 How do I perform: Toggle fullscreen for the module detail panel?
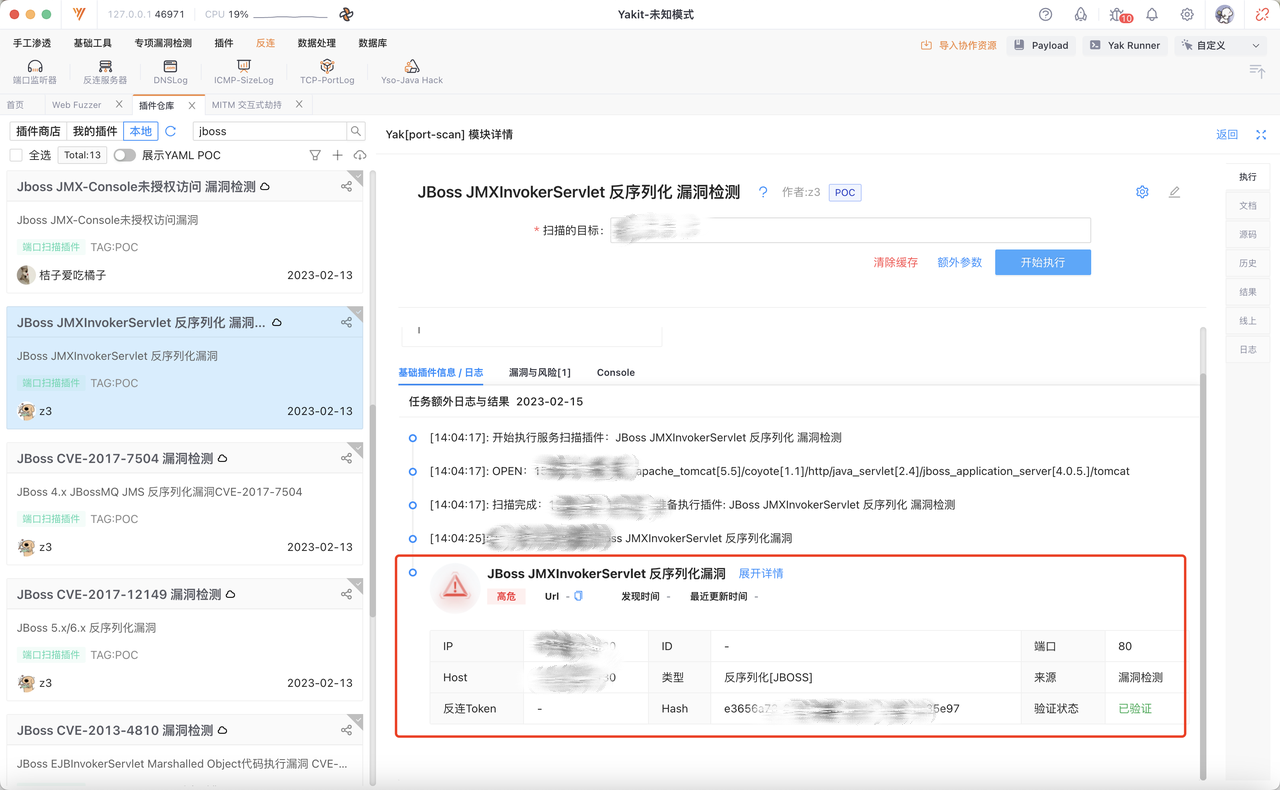1261,135
